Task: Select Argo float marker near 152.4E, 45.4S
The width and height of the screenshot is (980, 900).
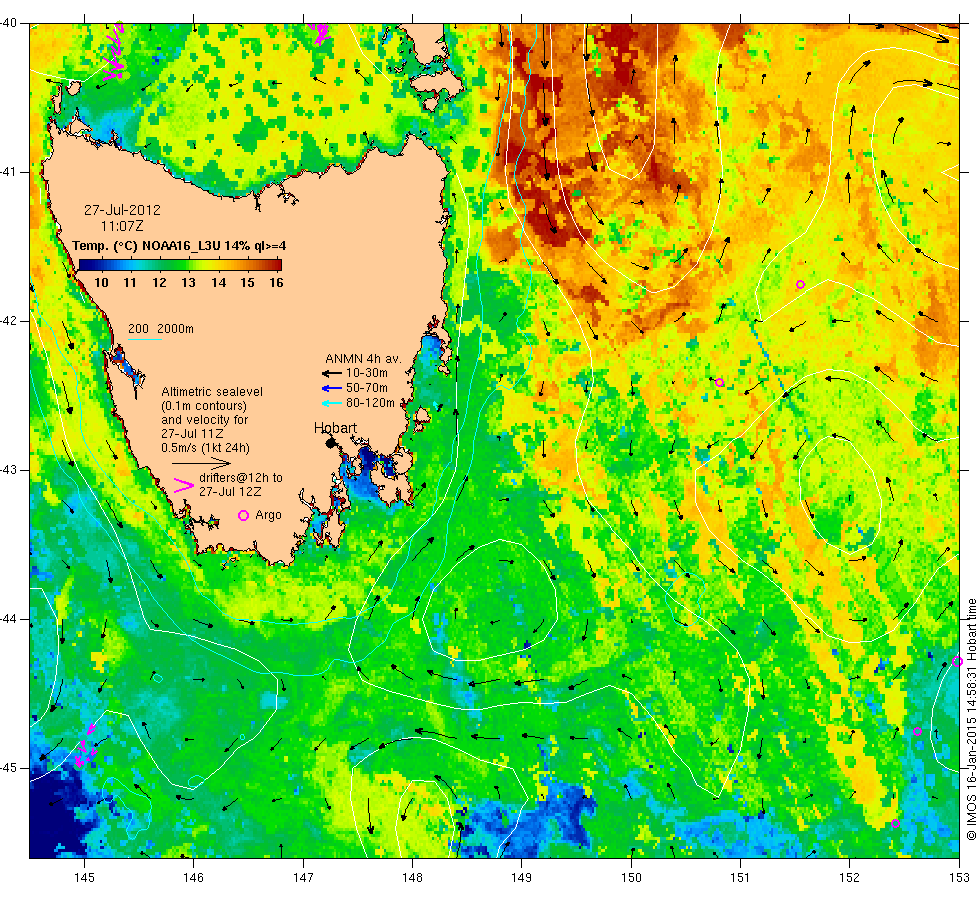Action: coord(895,823)
